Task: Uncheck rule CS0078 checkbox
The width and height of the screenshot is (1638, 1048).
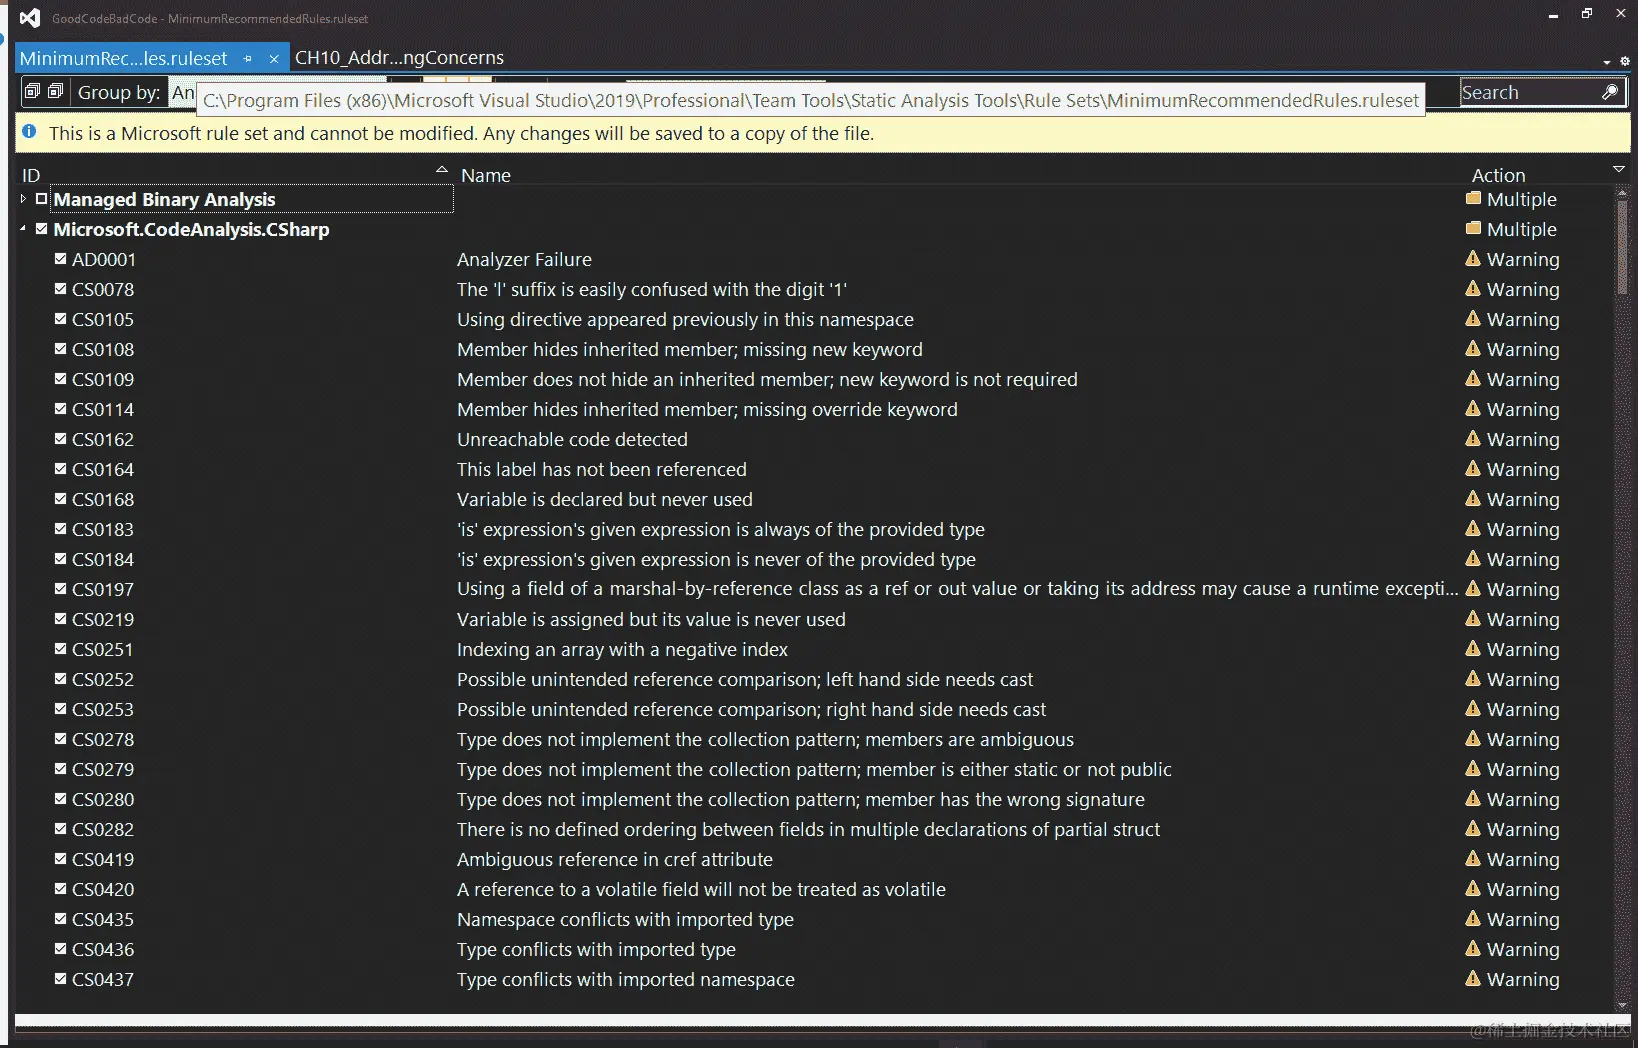Action: (60, 288)
